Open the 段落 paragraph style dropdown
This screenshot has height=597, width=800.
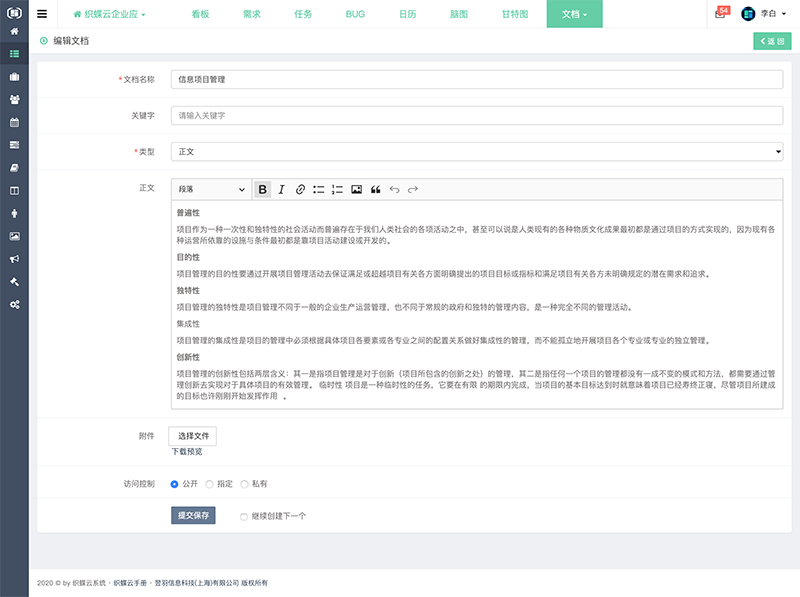coord(210,188)
